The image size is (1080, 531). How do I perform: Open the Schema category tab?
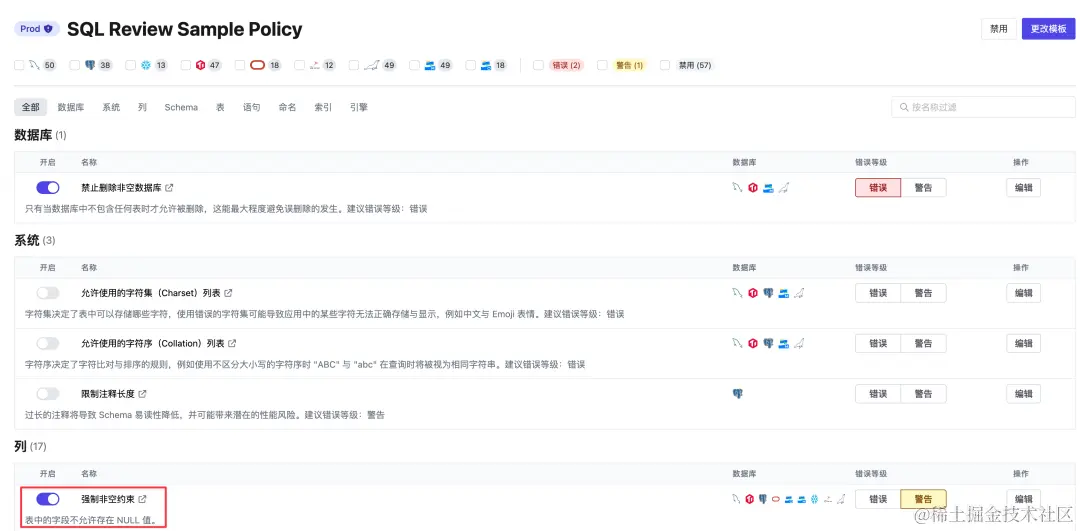pos(181,107)
